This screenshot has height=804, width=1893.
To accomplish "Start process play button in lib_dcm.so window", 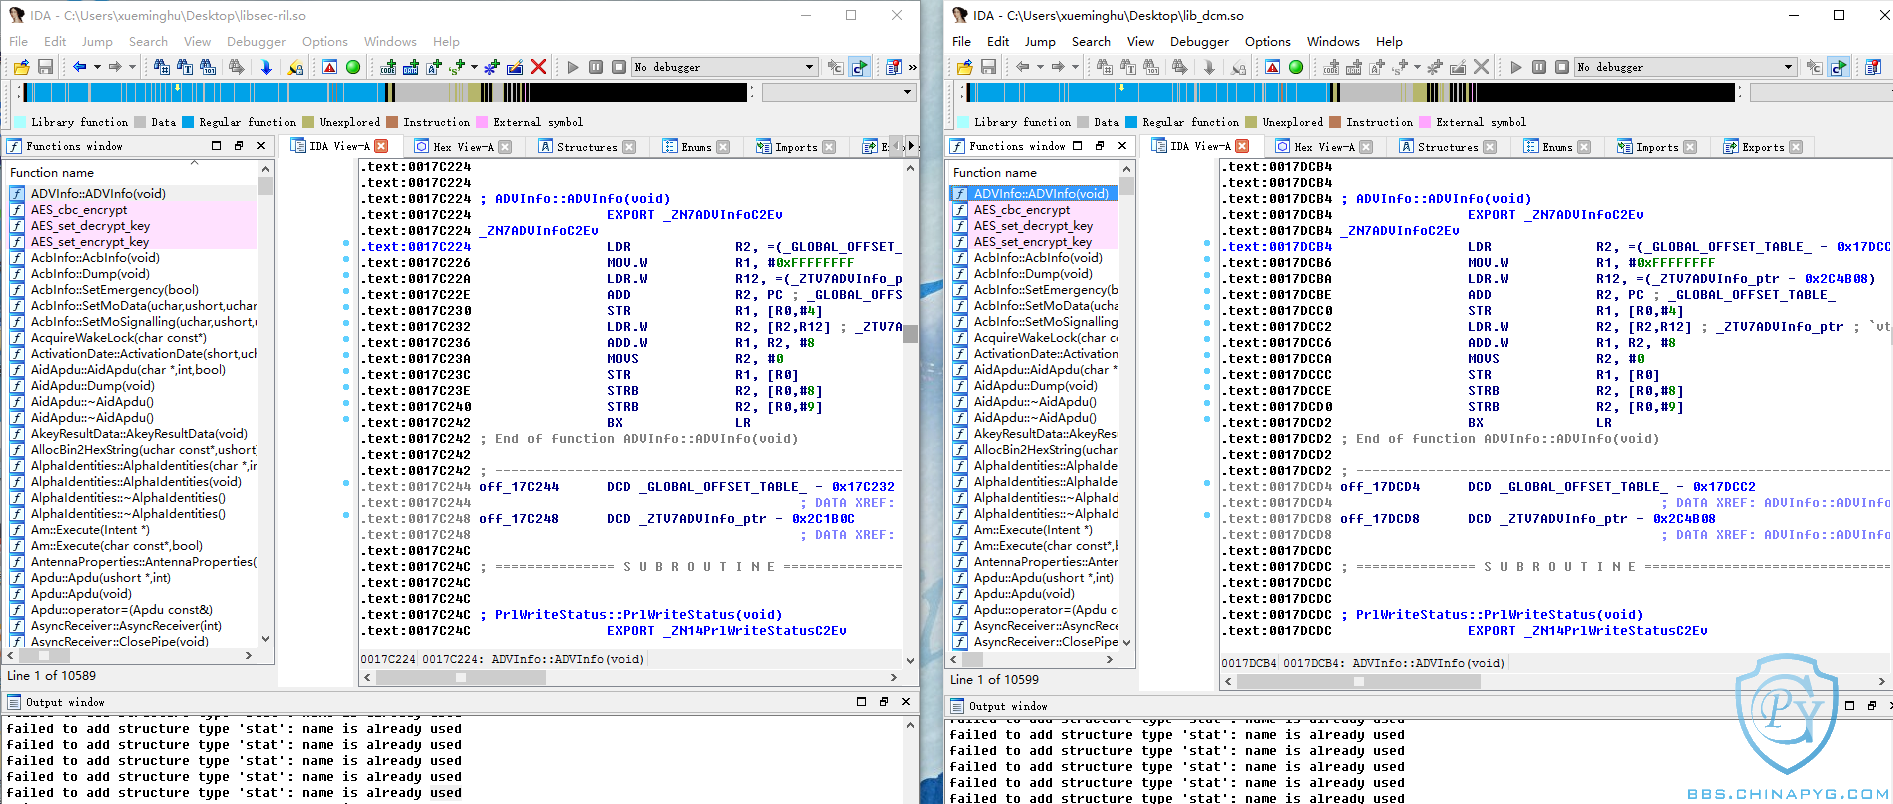I will coord(1516,67).
